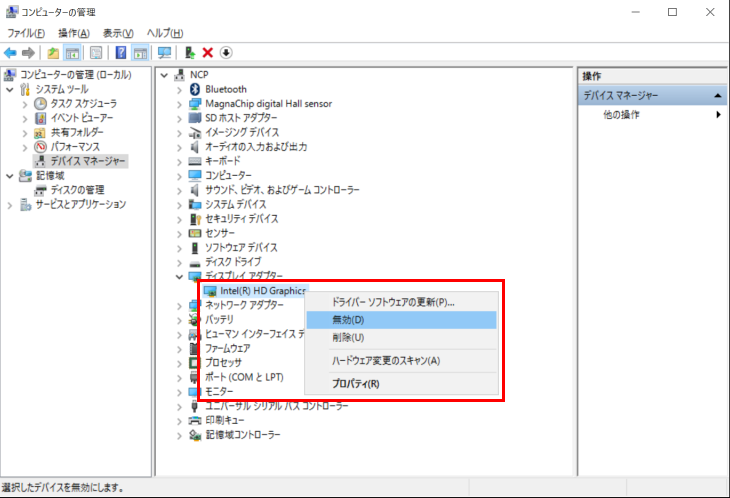
Task: Expand the Bluetooth category
Action: pos(179,90)
